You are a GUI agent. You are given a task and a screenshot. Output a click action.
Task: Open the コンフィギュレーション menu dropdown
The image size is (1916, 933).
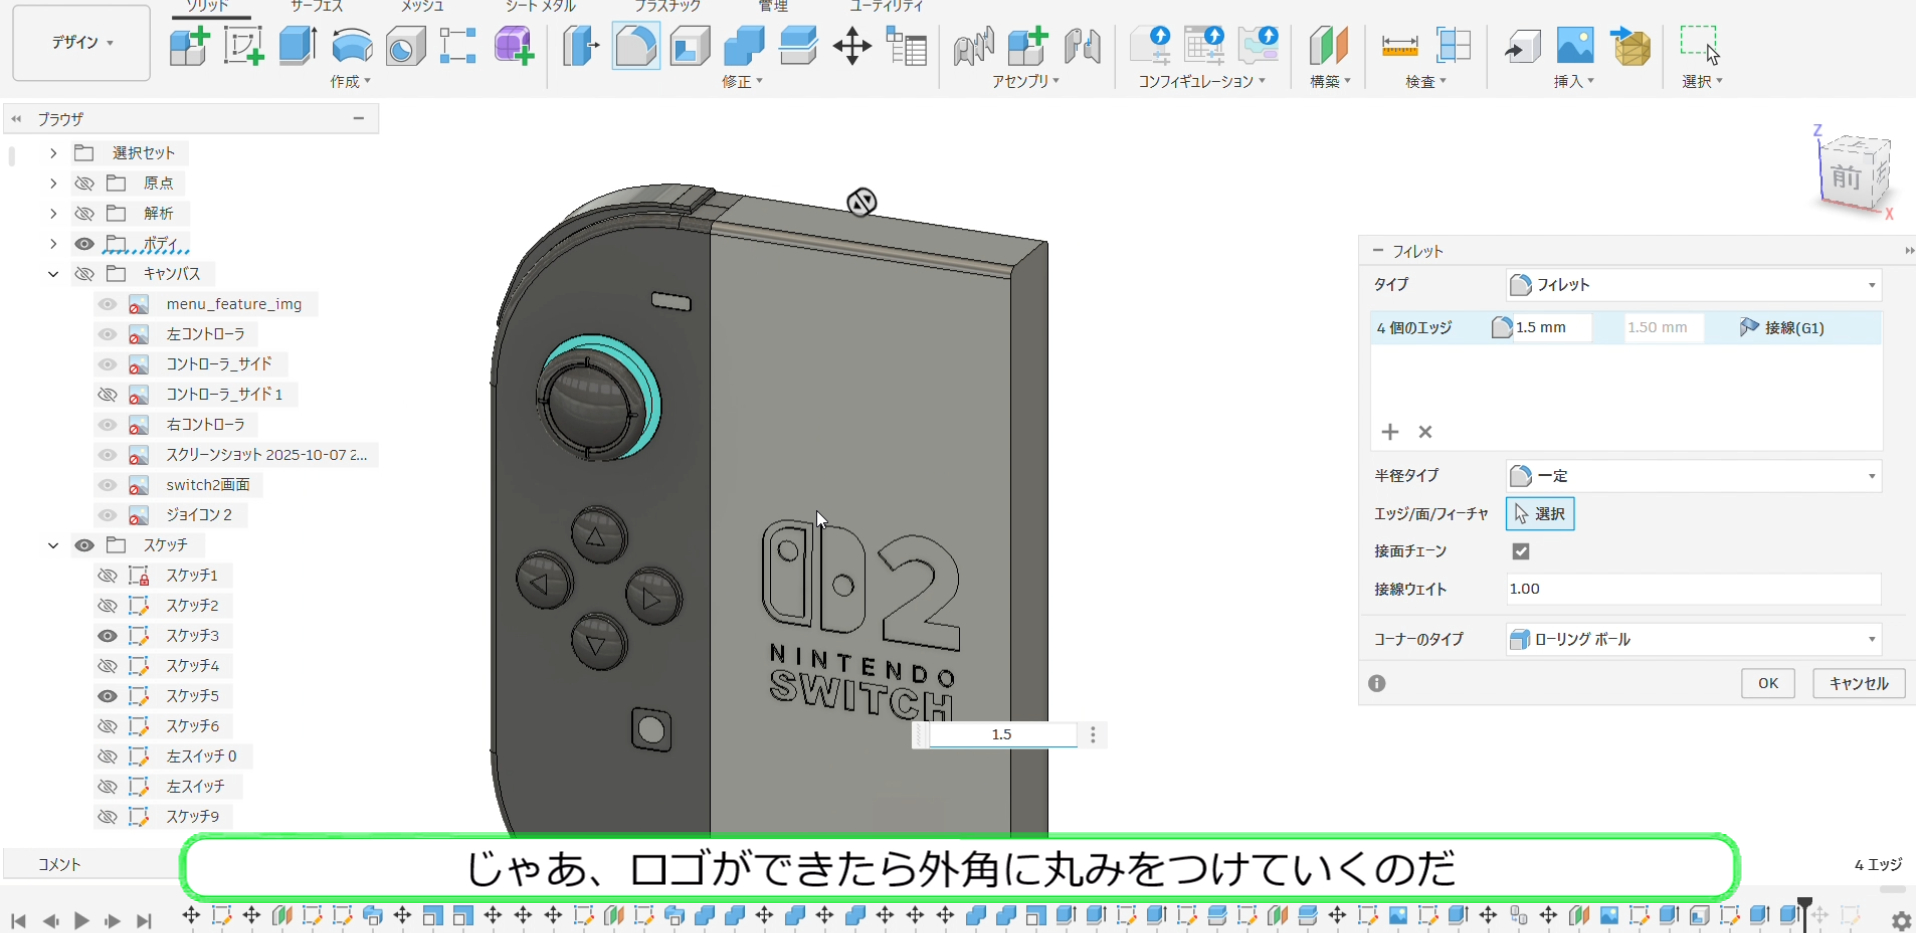click(x=1202, y=82)
